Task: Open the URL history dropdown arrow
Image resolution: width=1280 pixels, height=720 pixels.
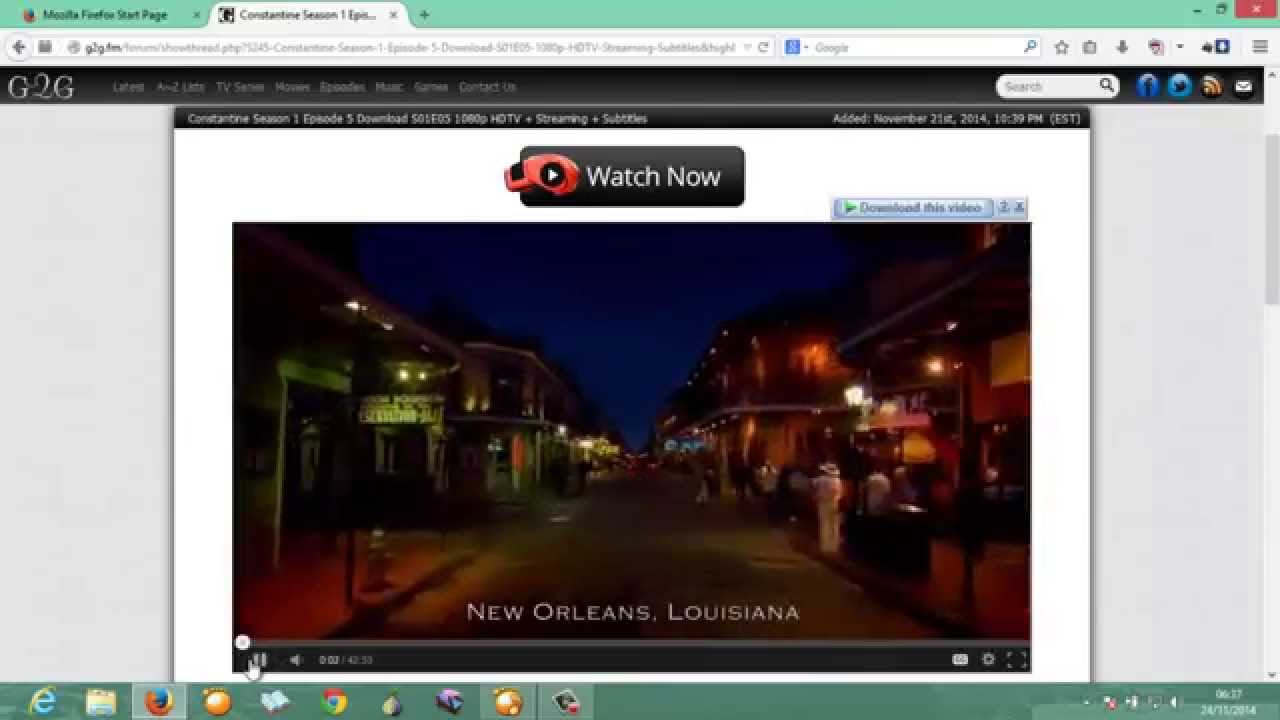Action: 747,47
